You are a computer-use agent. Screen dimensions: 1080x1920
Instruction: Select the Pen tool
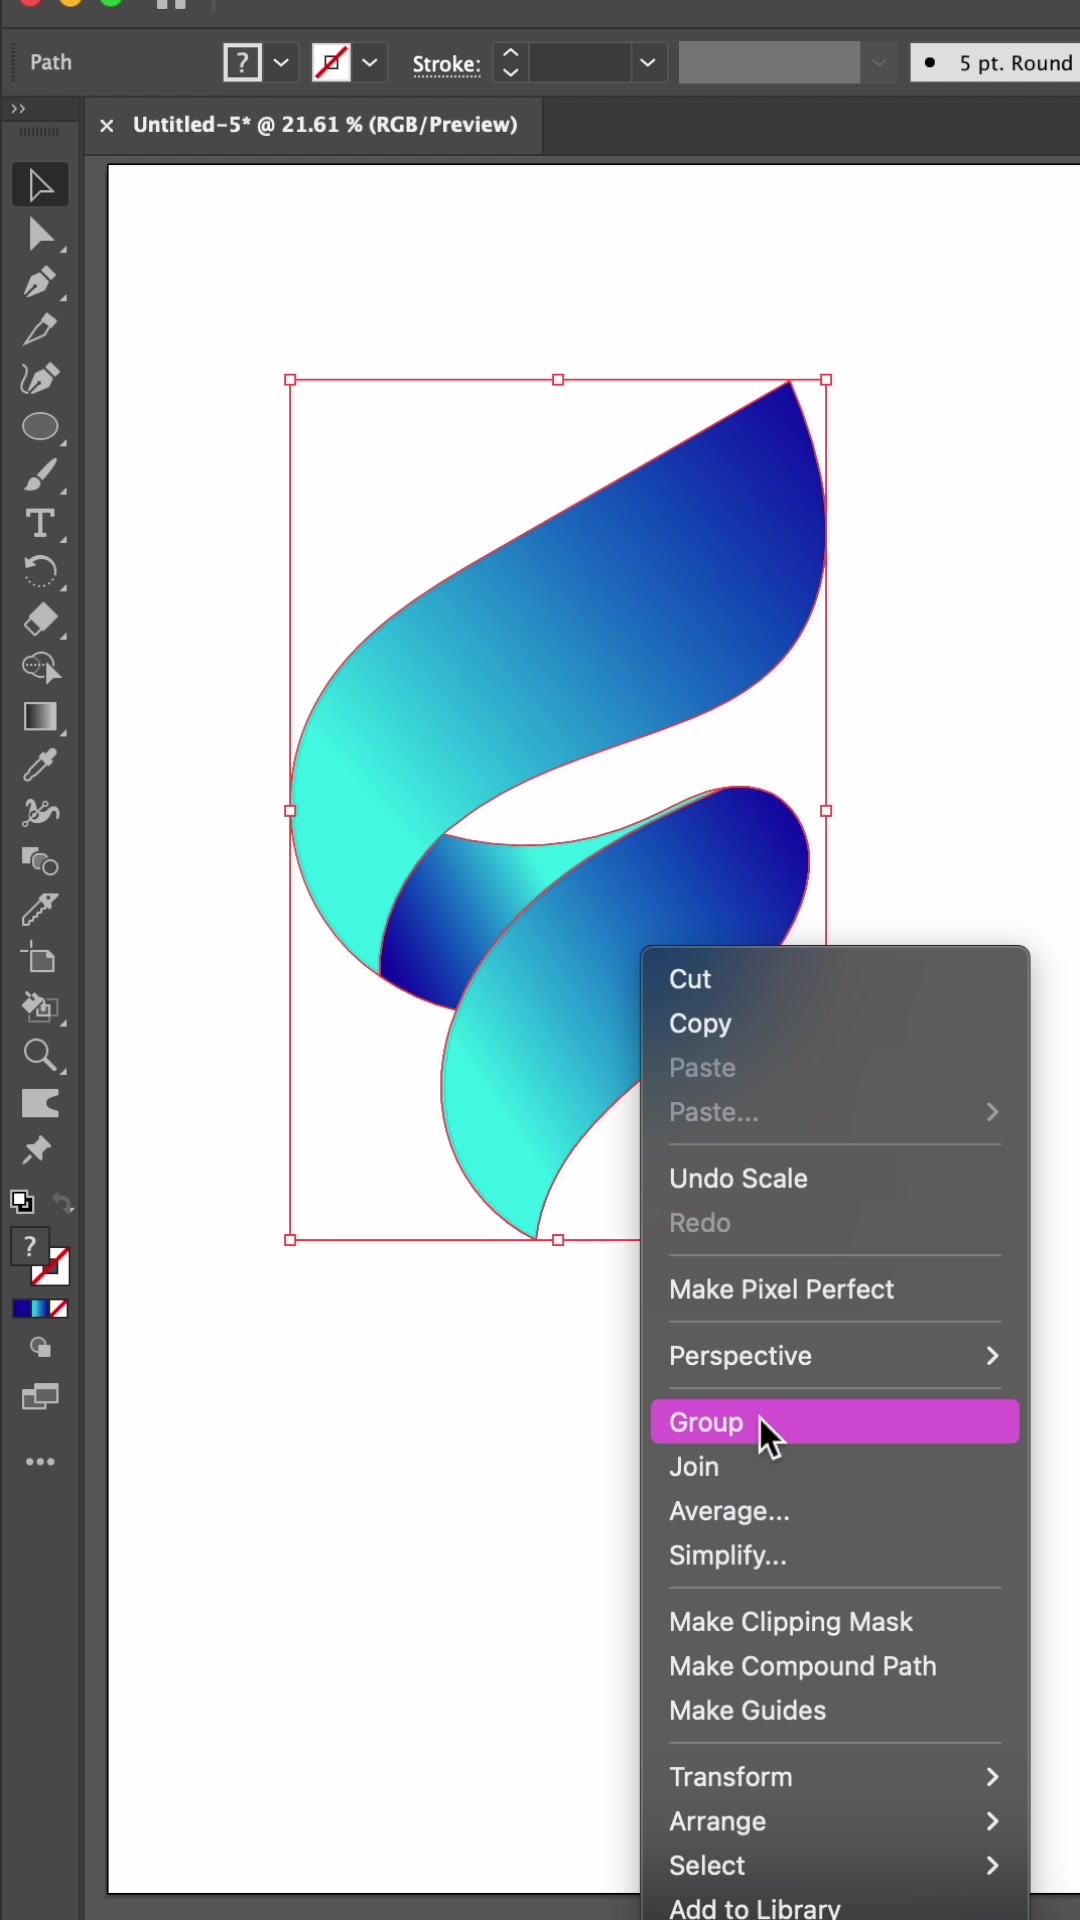40,283
